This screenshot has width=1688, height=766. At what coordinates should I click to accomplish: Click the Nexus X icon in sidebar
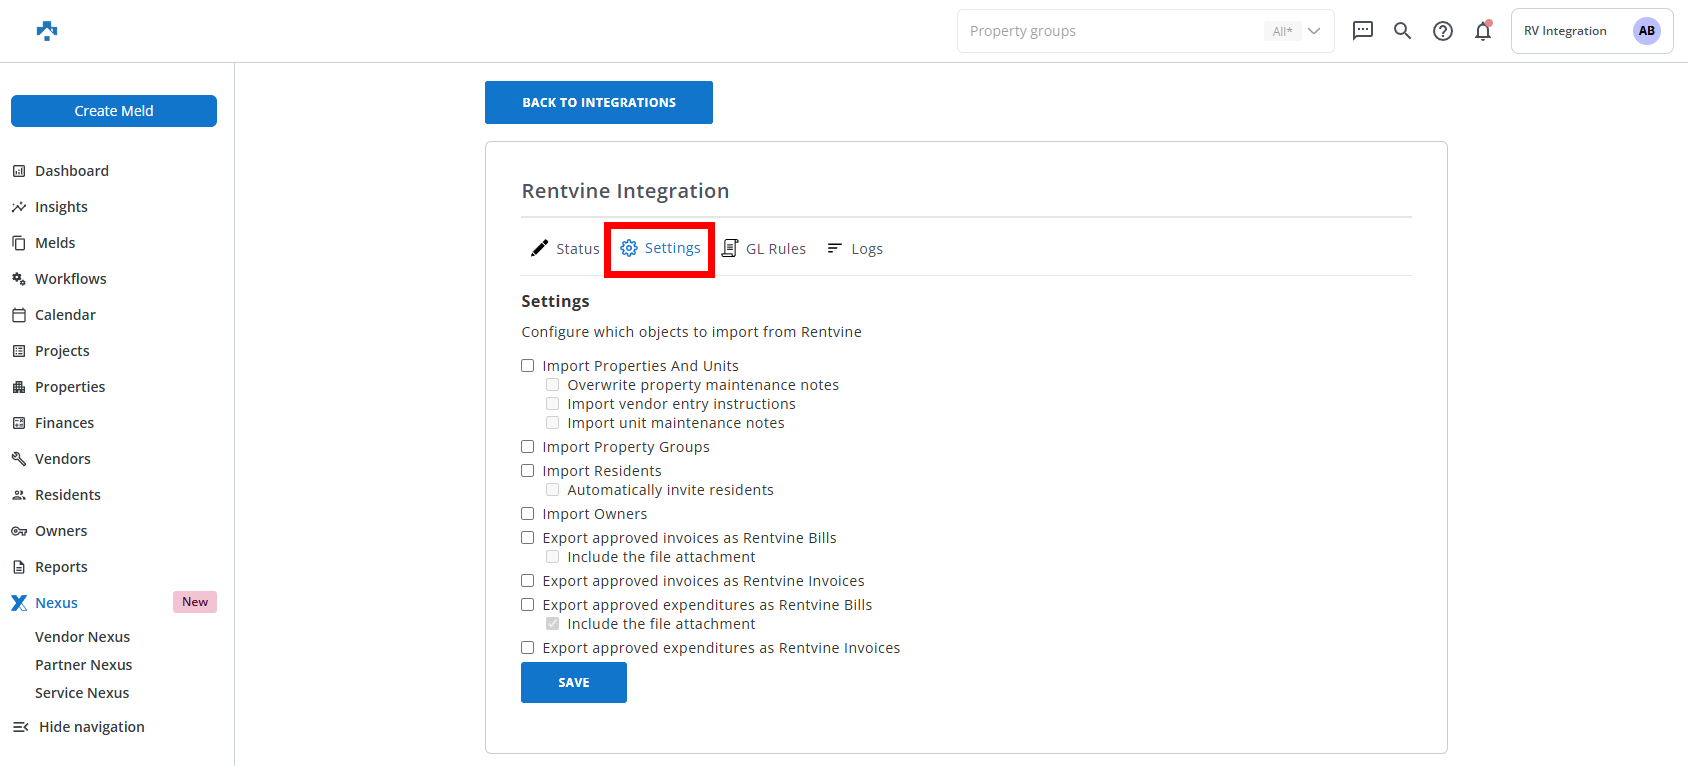(x=19, y=603)
